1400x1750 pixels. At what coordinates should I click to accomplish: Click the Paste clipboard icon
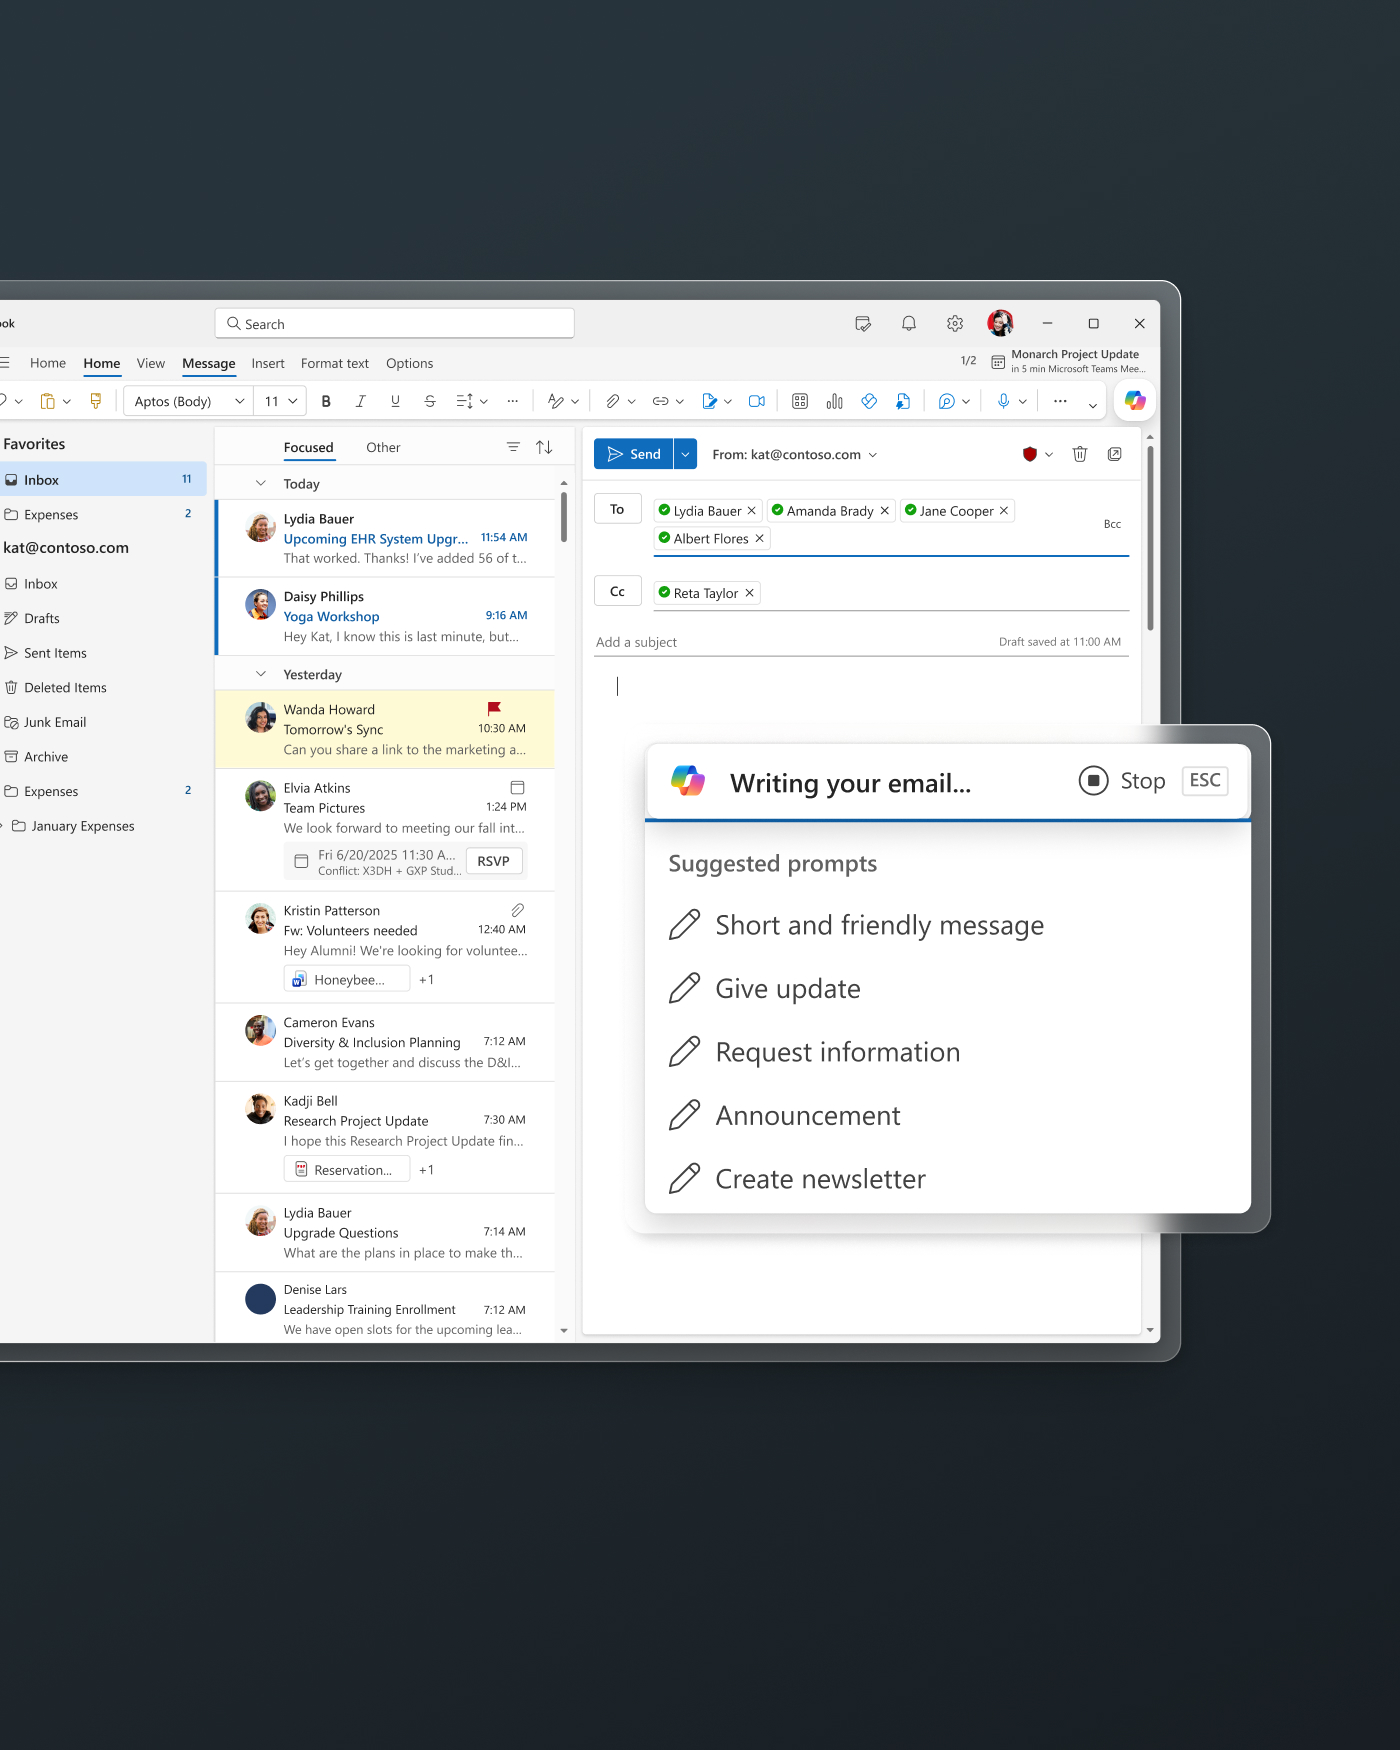click(x=47, y=401)
